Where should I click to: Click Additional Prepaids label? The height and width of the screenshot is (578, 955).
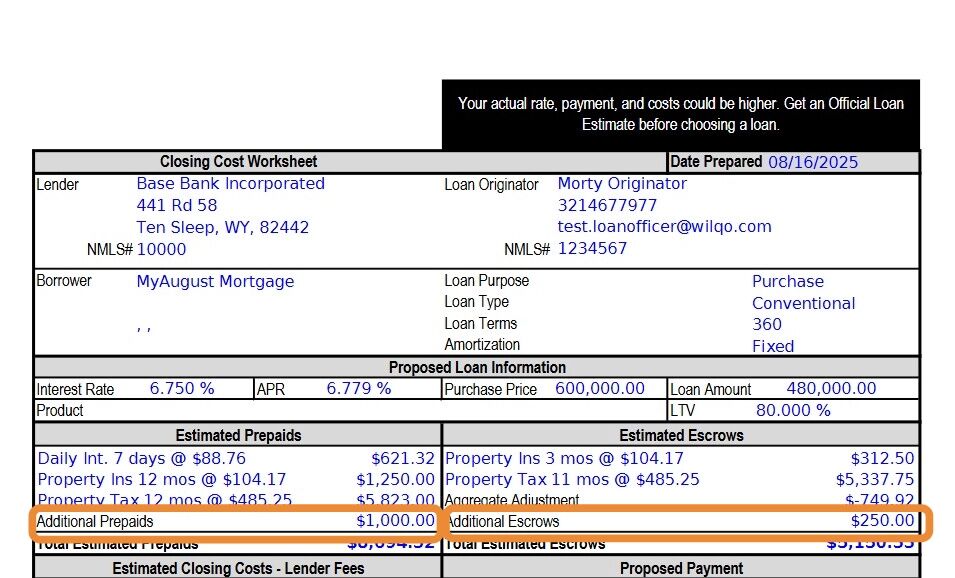tap(94, 521)
